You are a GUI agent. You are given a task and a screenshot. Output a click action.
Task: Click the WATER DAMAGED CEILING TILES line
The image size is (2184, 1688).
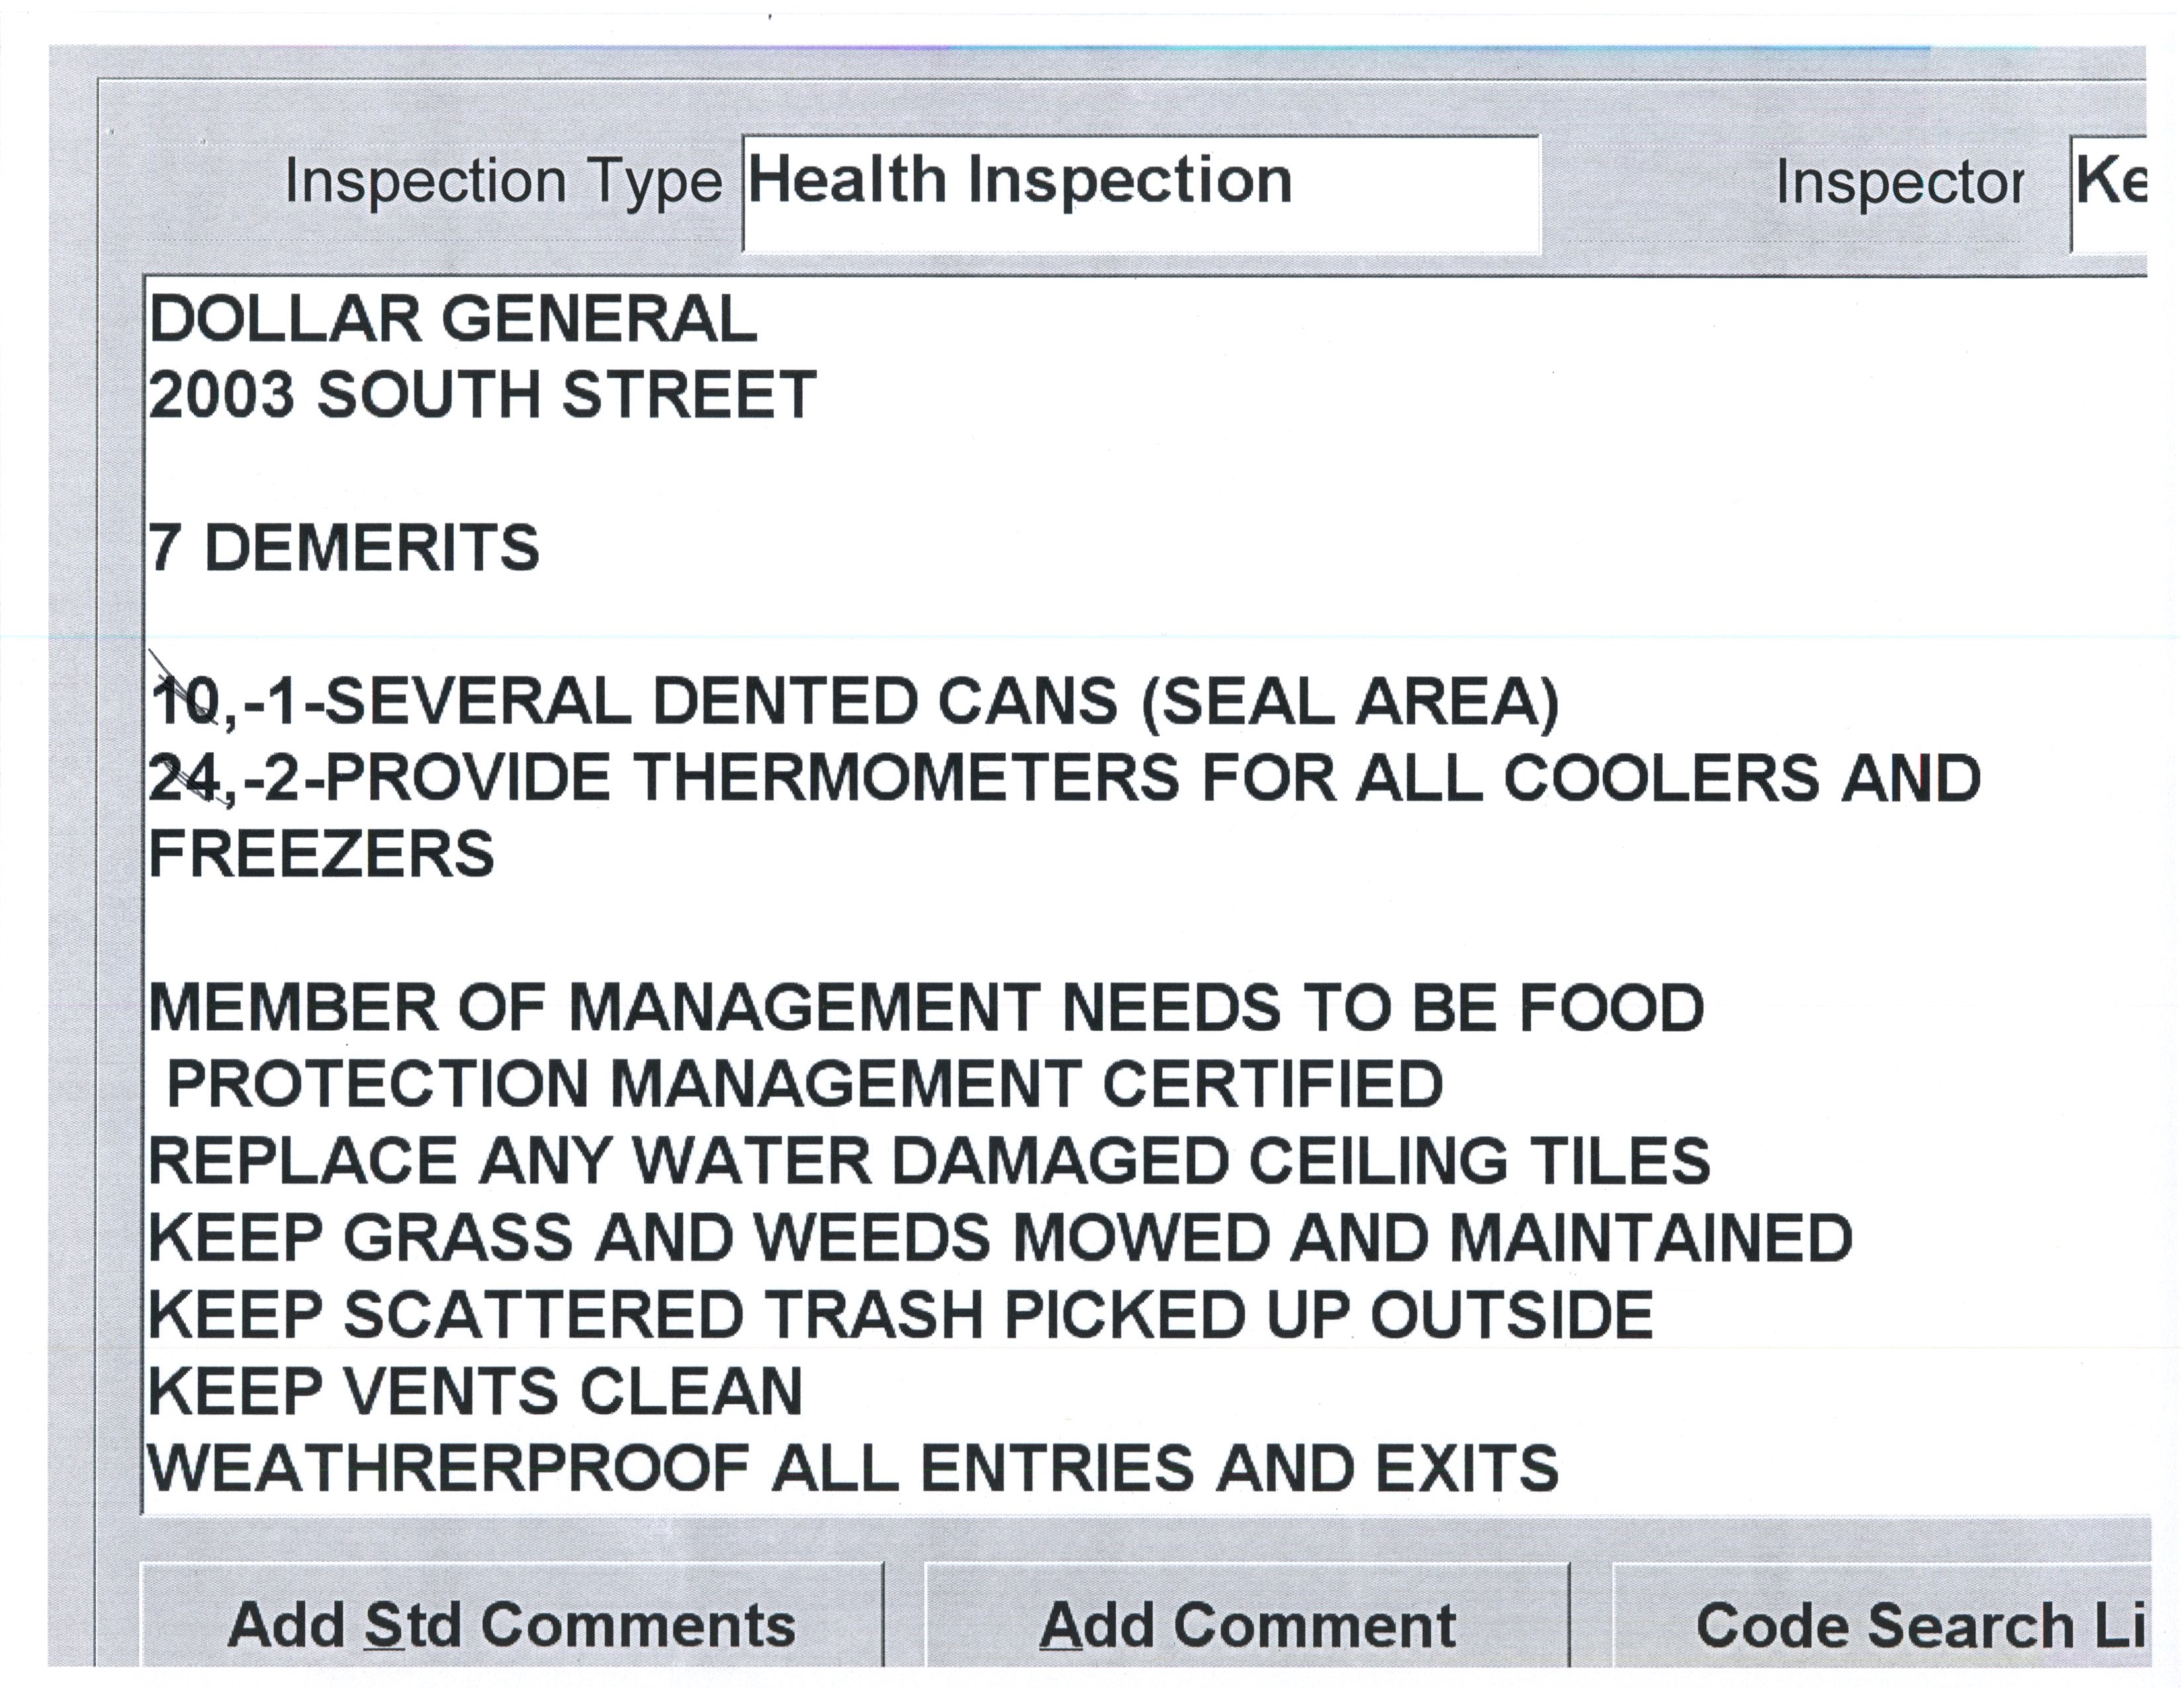pos(929,1161)
